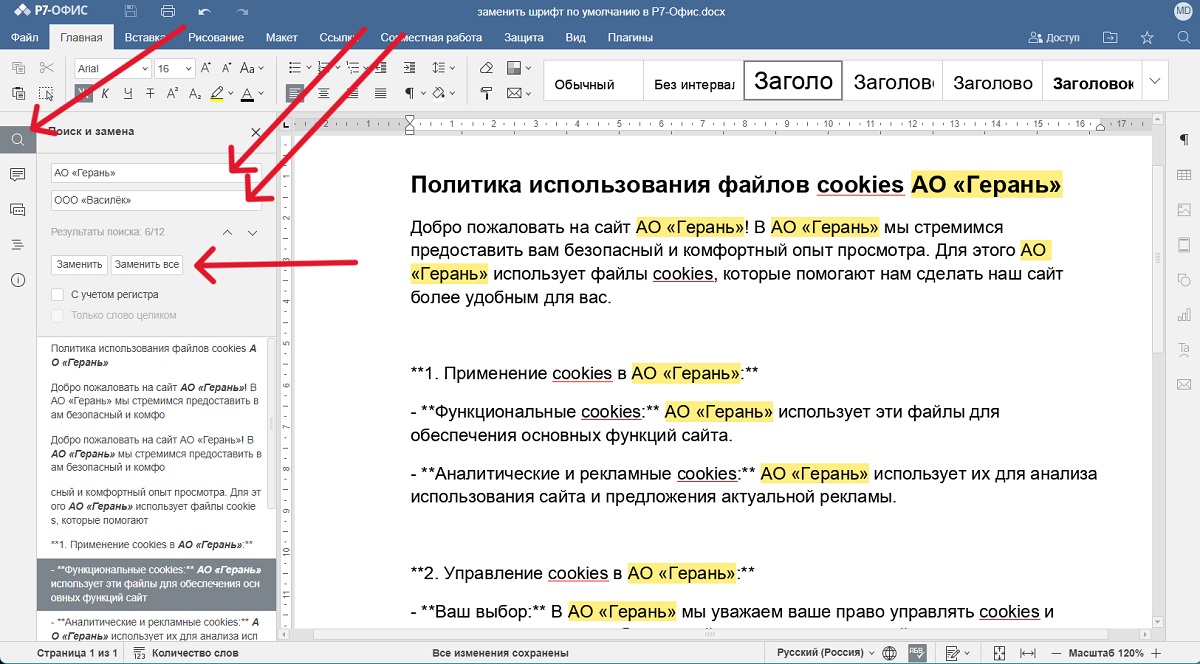Switch to the Вставка ribbon tab
Screen dimensions: 1200x664
(x=144, y=36)
